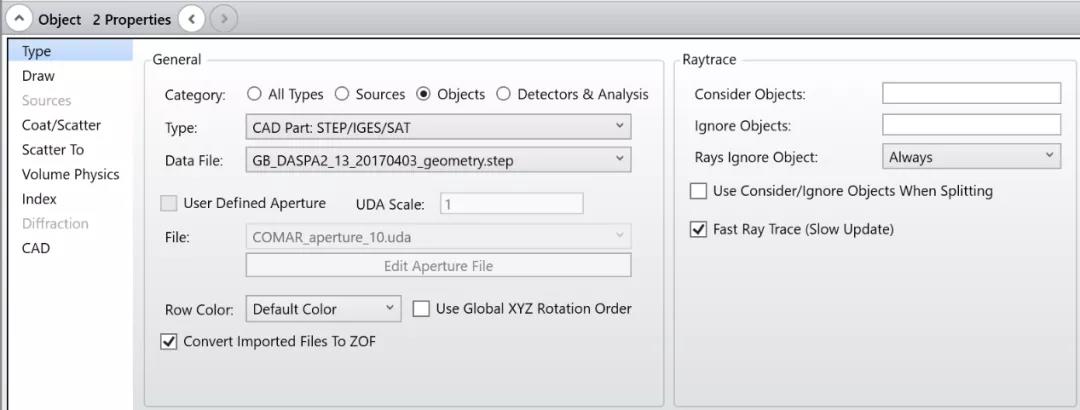Collapse the Object Properties panel
1080x410 pixels.
coord(19,19)
